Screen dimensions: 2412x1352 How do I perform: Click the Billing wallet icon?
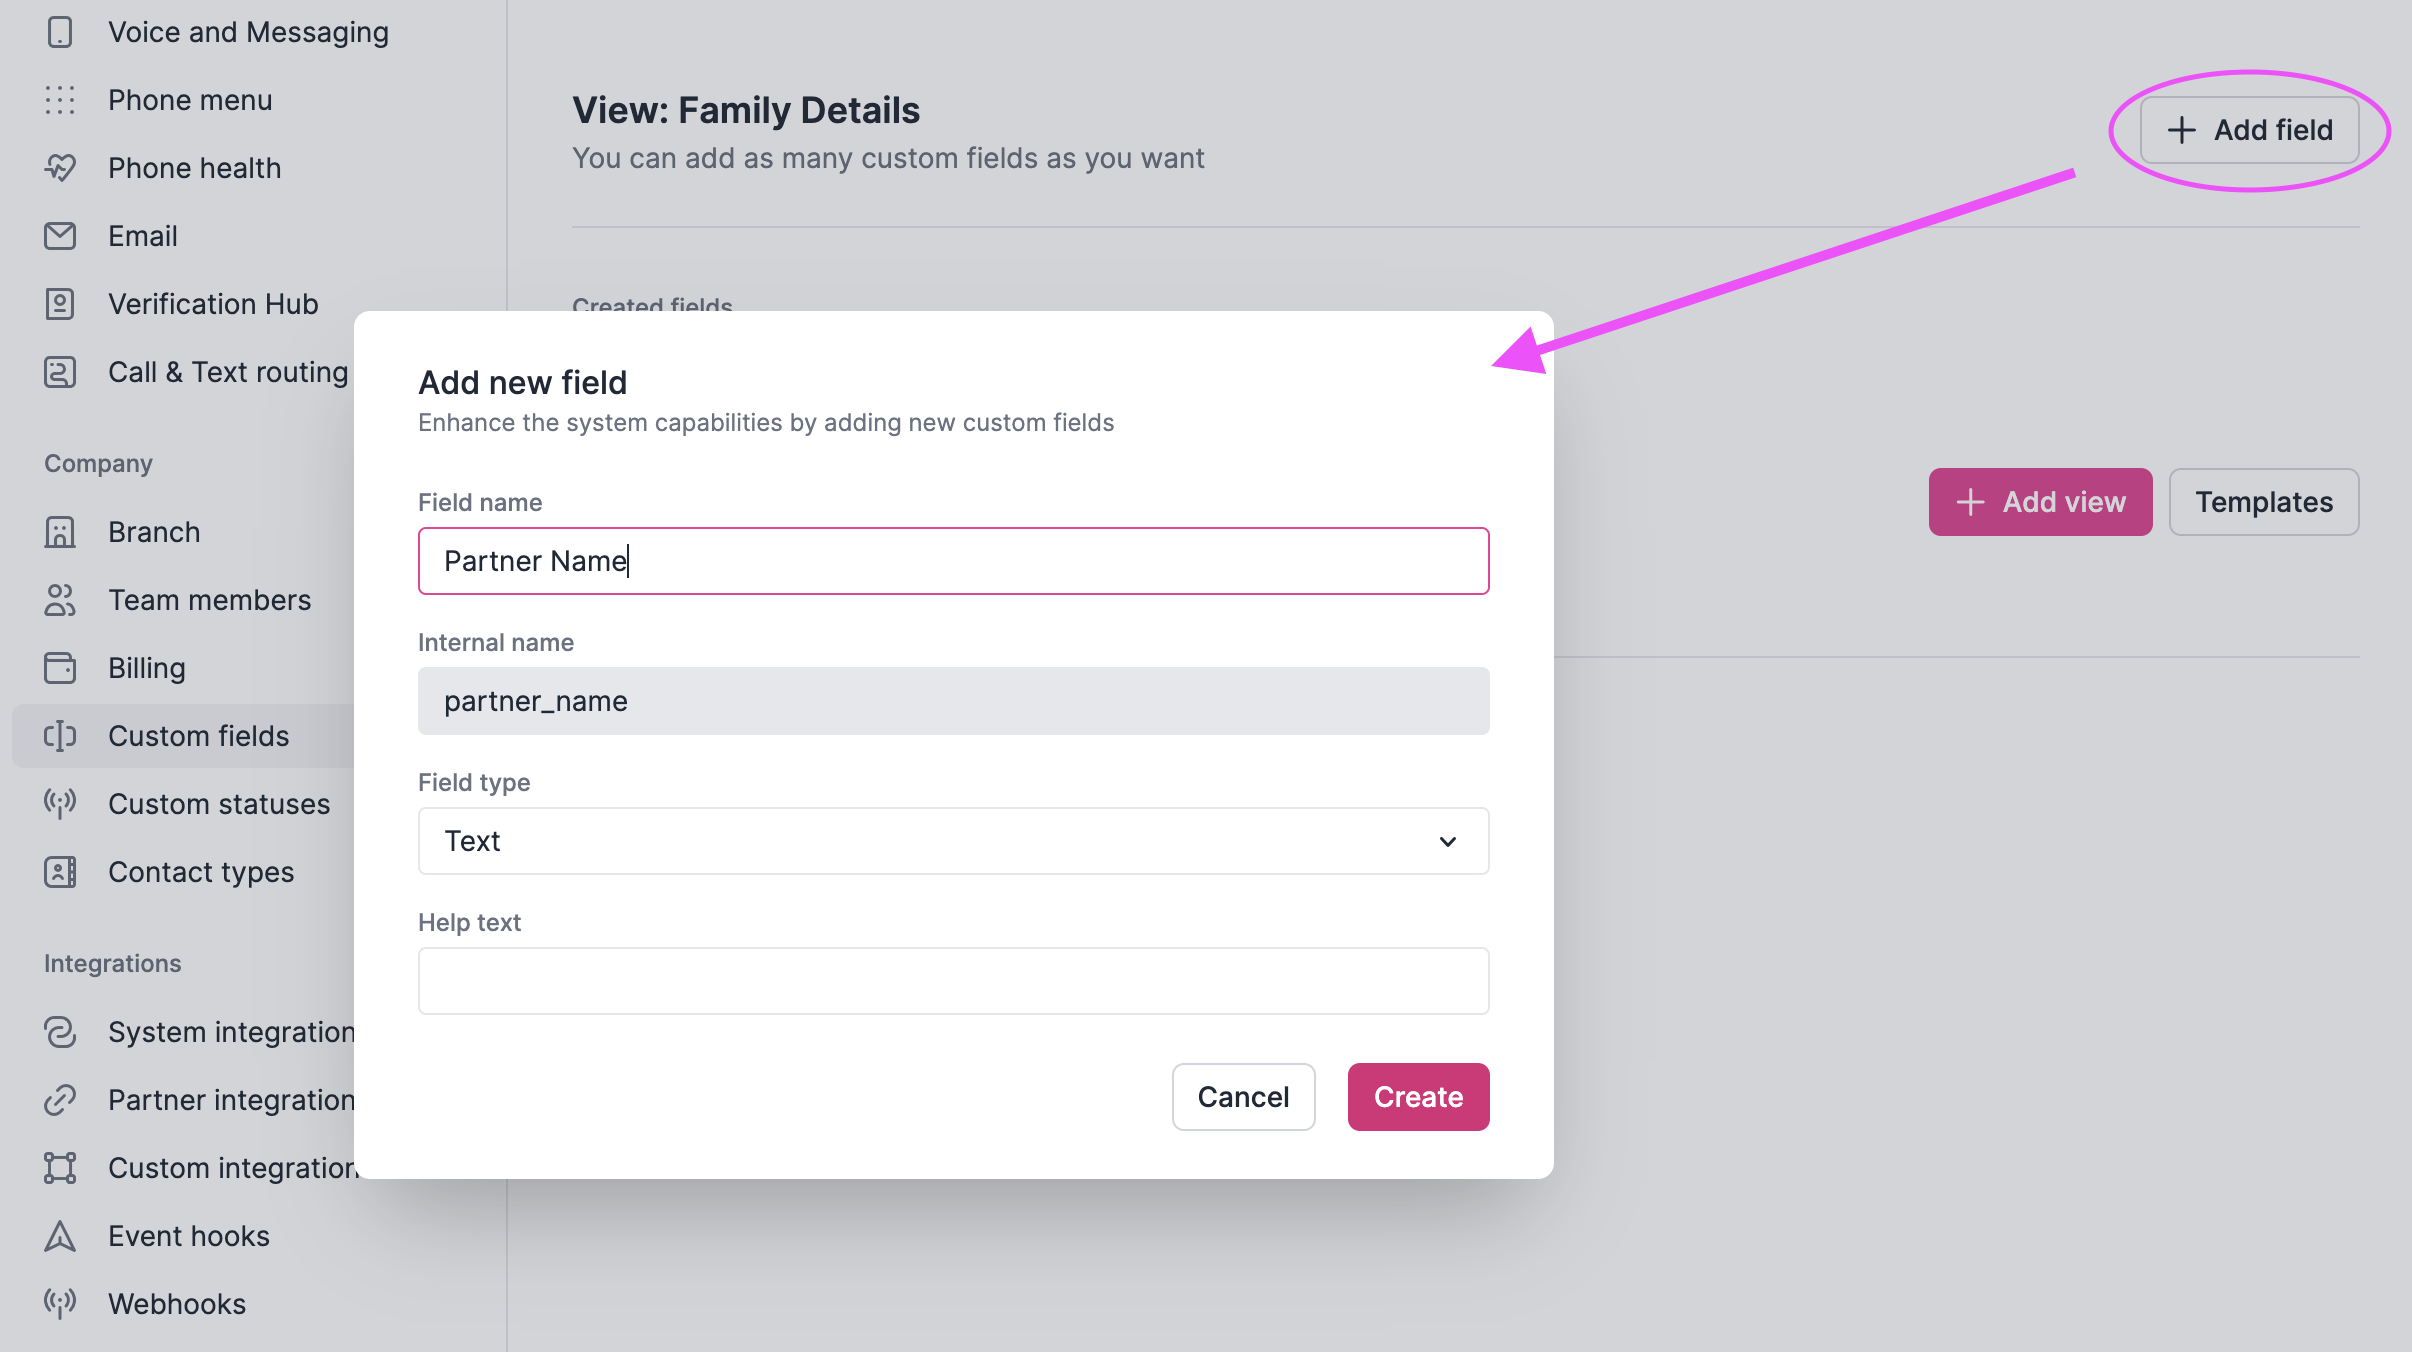(60, 668)
